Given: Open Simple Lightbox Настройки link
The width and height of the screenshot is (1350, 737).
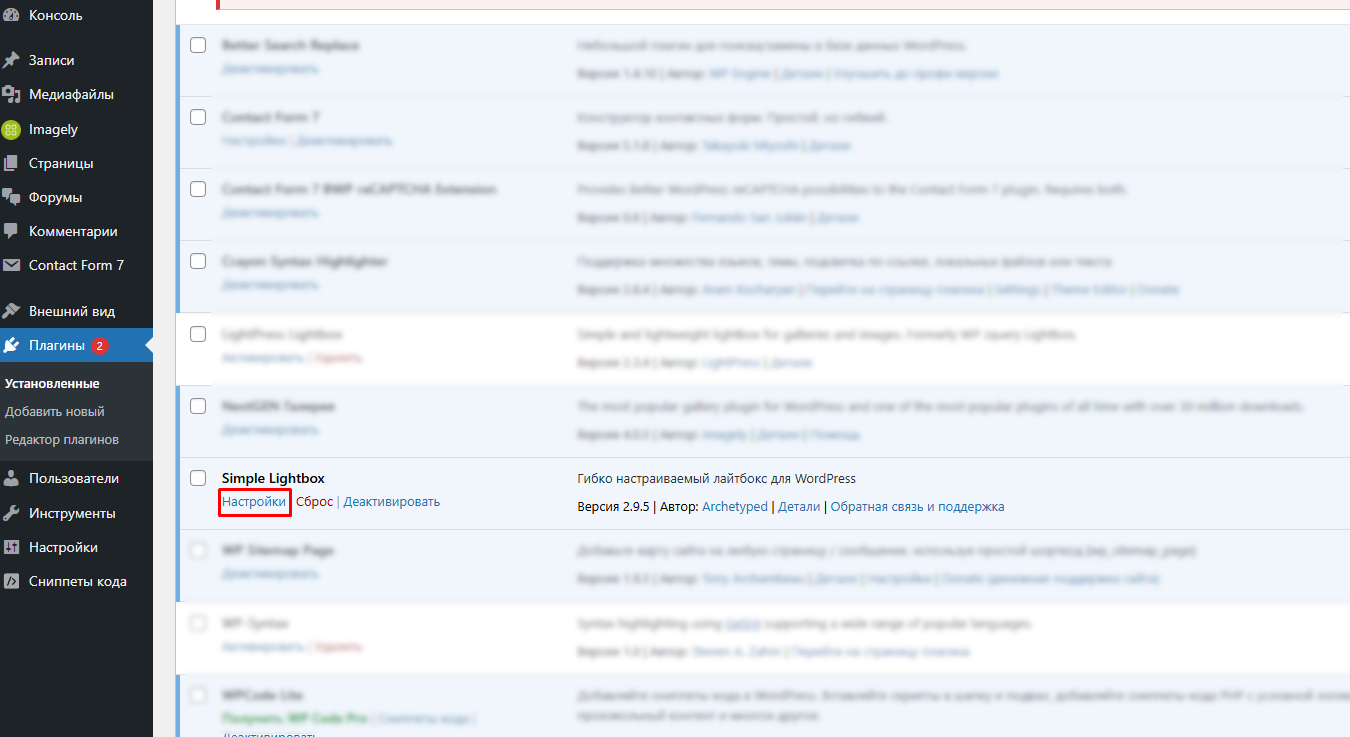Looking at the screenshot, I should (x=254, y=501).
